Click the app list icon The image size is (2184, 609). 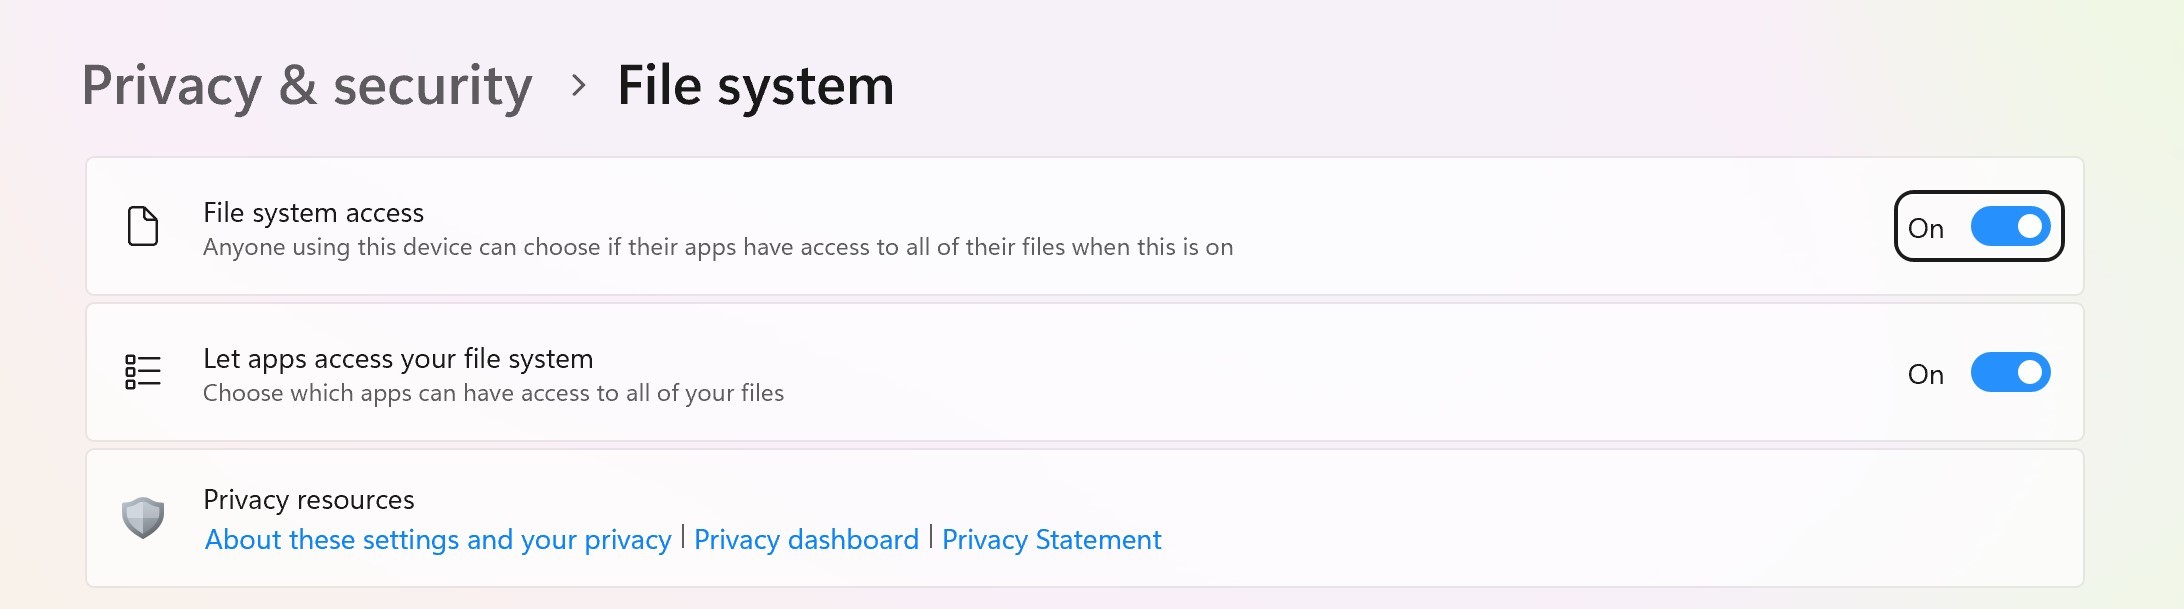click(x=143, y=372)
